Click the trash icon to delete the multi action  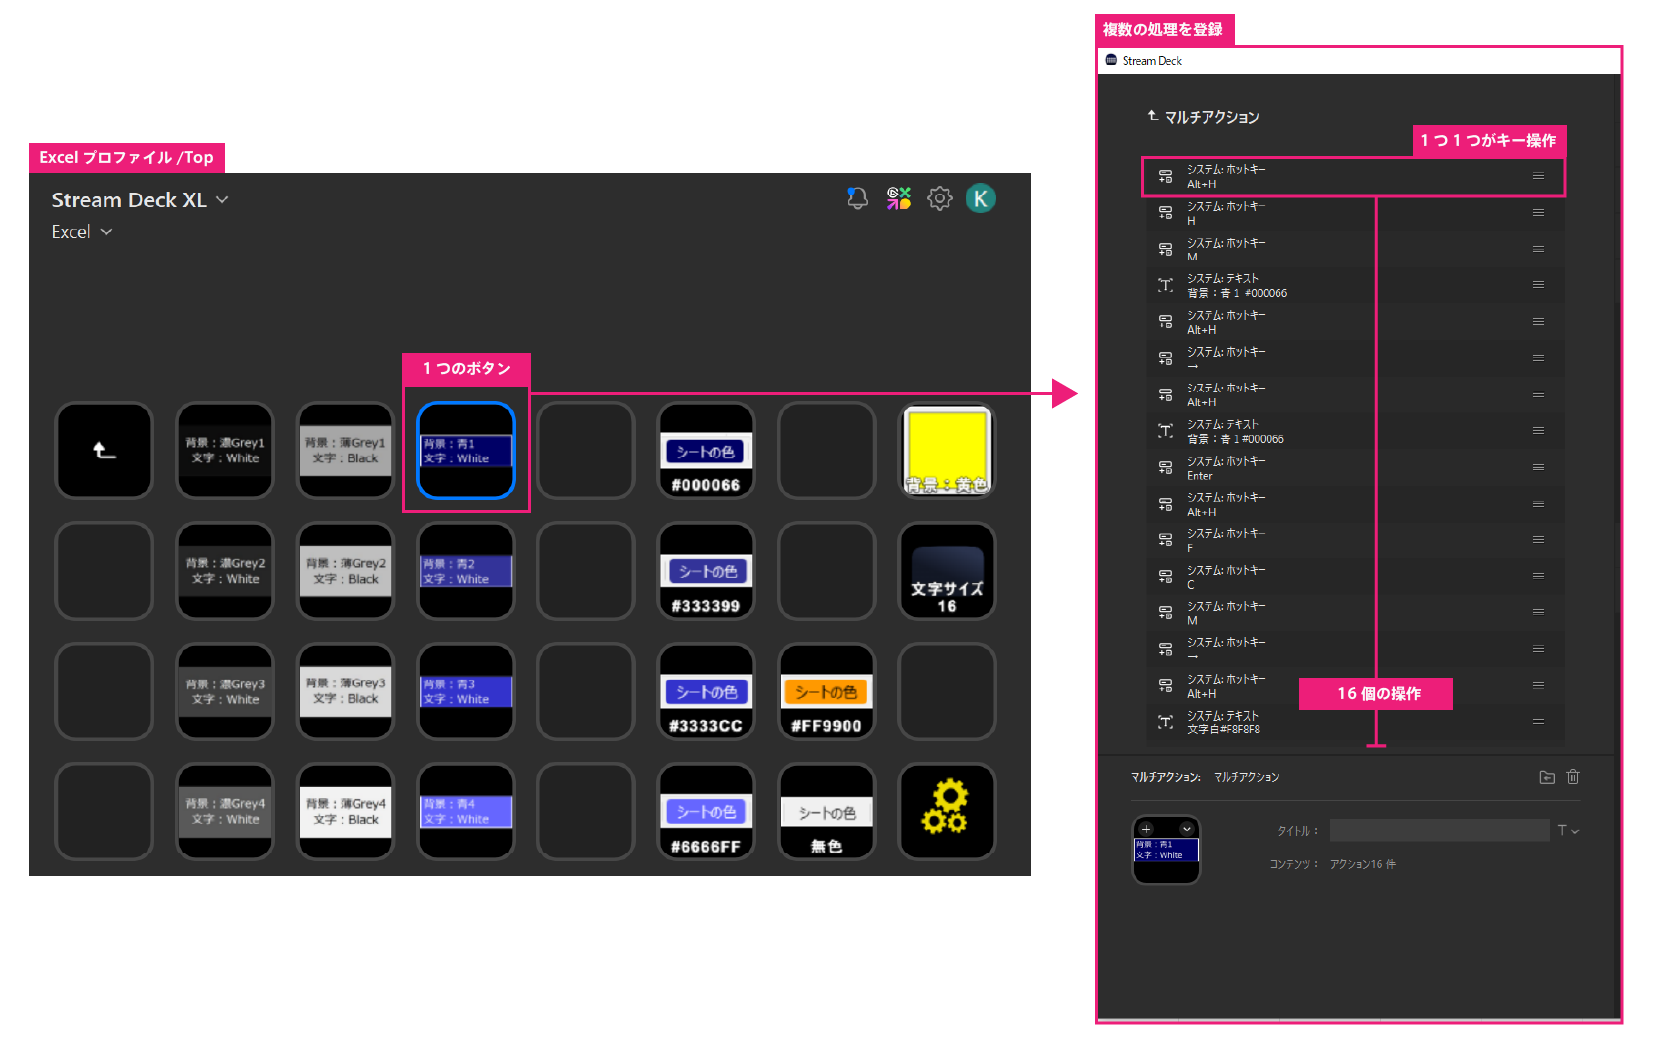coord(1572,777)
